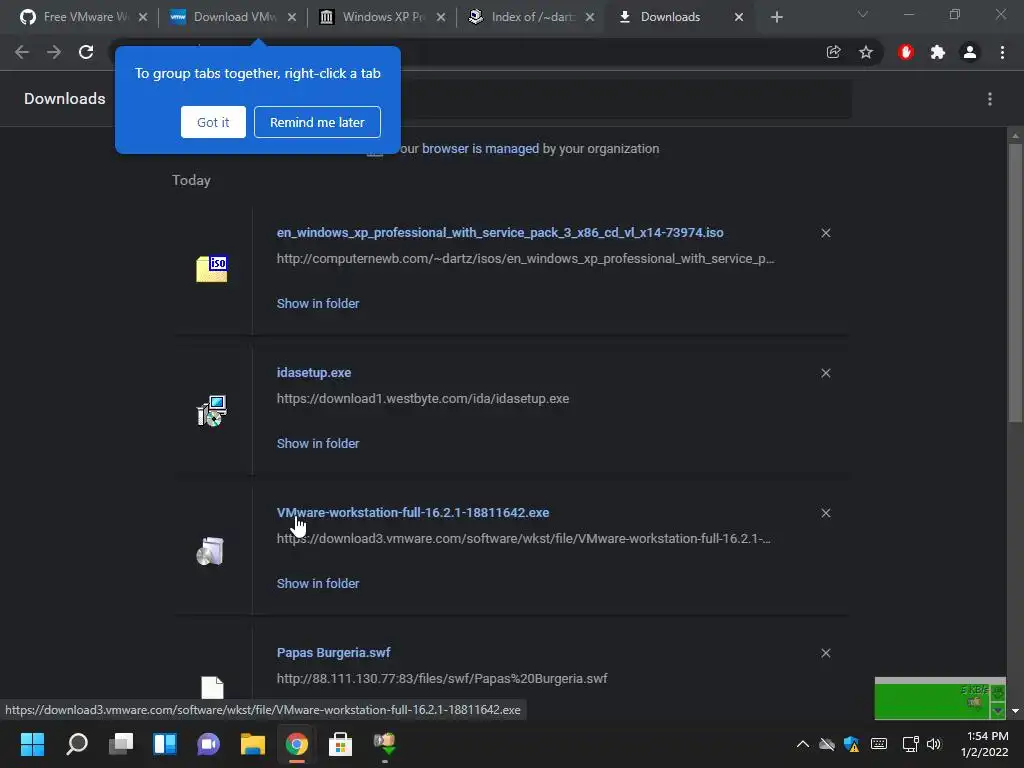Open the Chat taskbar icon

point(208,744)
